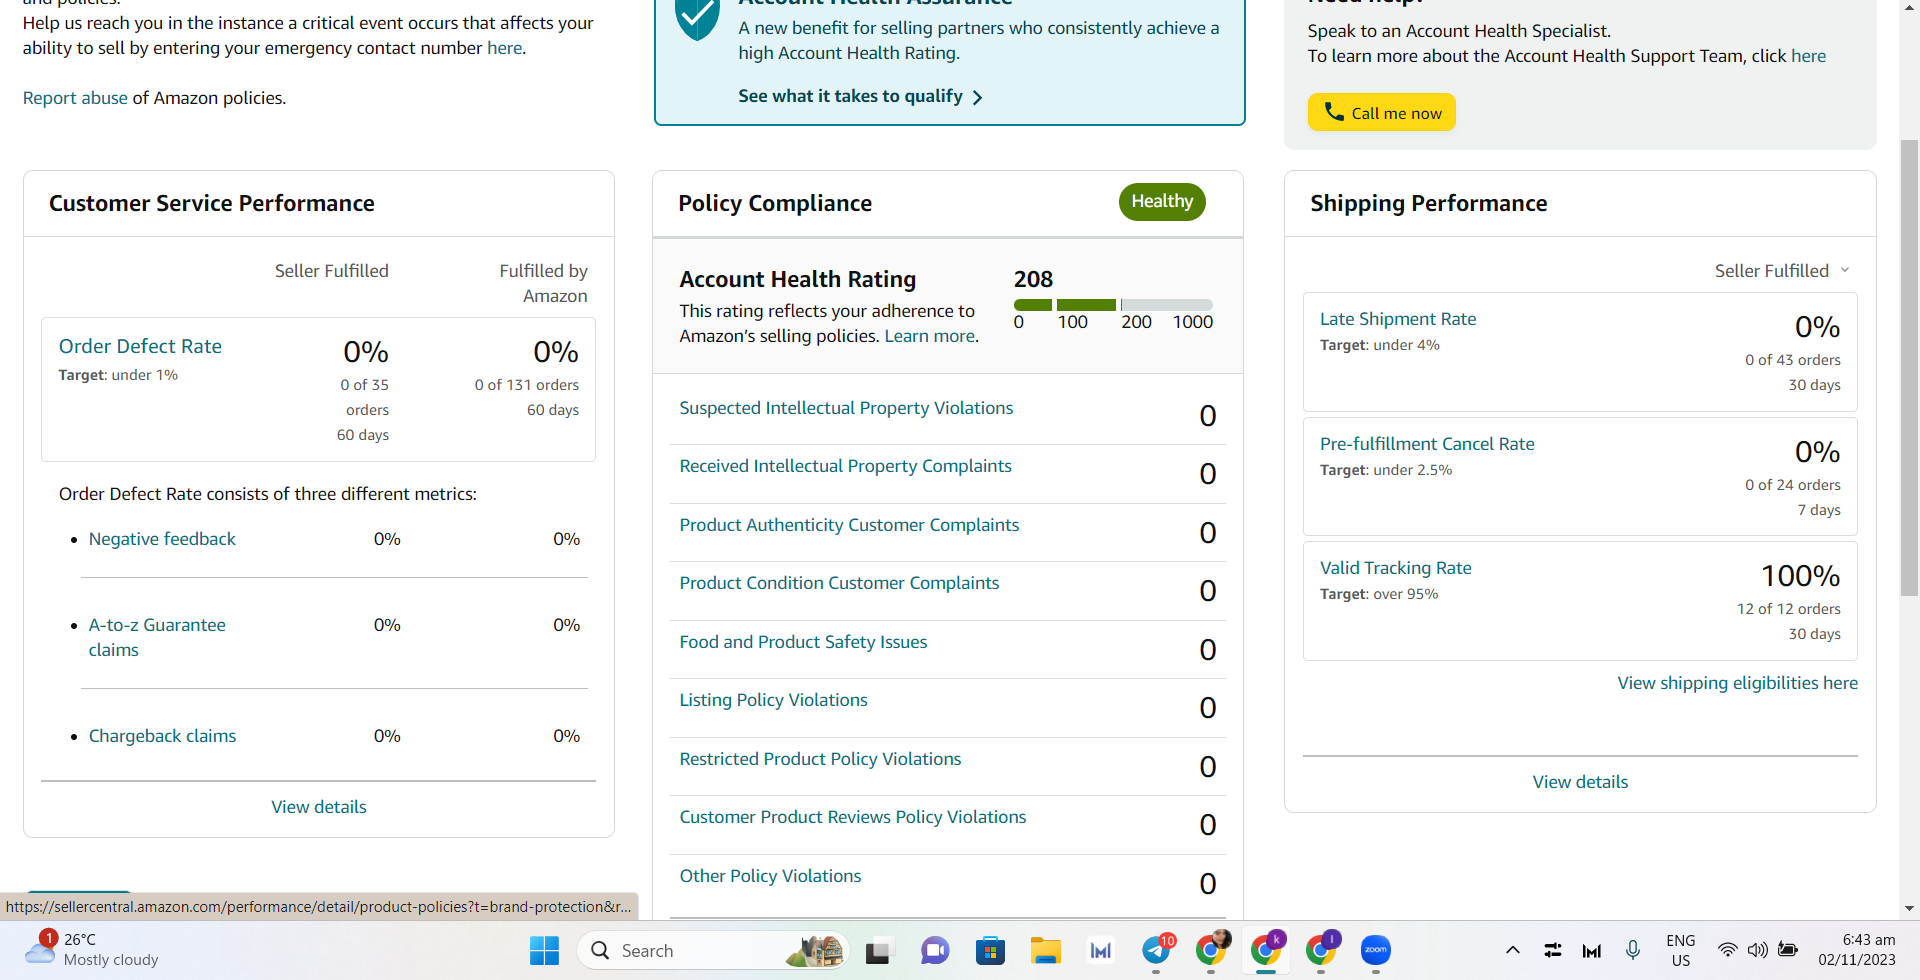This screenshot has height=980, width=1920.
Task: Open the Pre-fulfillment Cancel Rate link
Action: tap(1427, 444)
